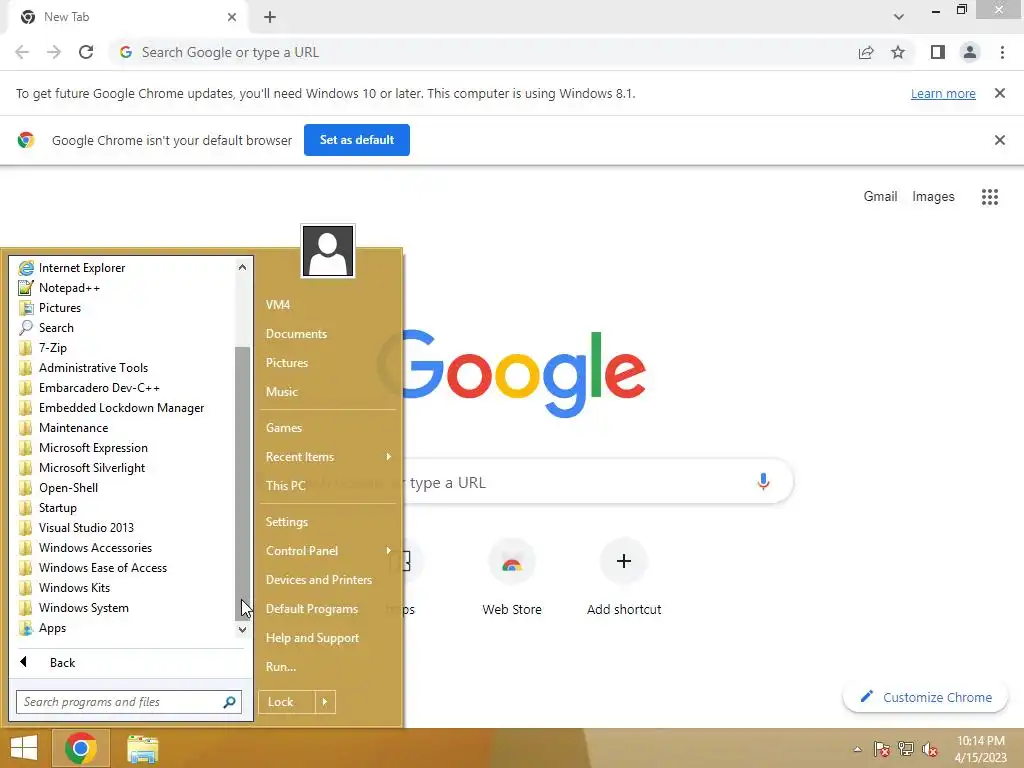Click the magnifier icon in the start search box
Viewport: 1024px width, 768px height.
click(229, 702)
